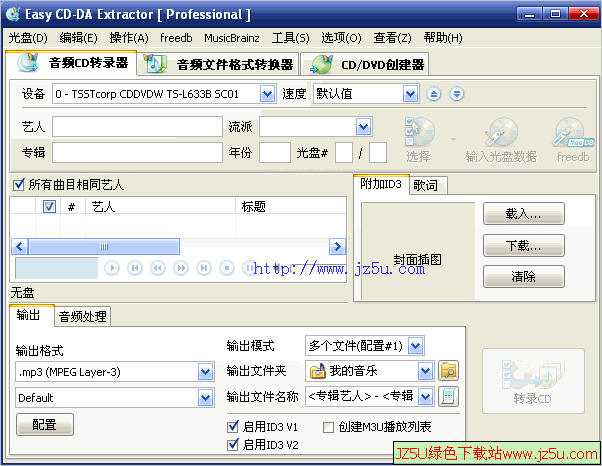
Task: Open the 帮助(H) menu
Action: (x=443, y=38)
